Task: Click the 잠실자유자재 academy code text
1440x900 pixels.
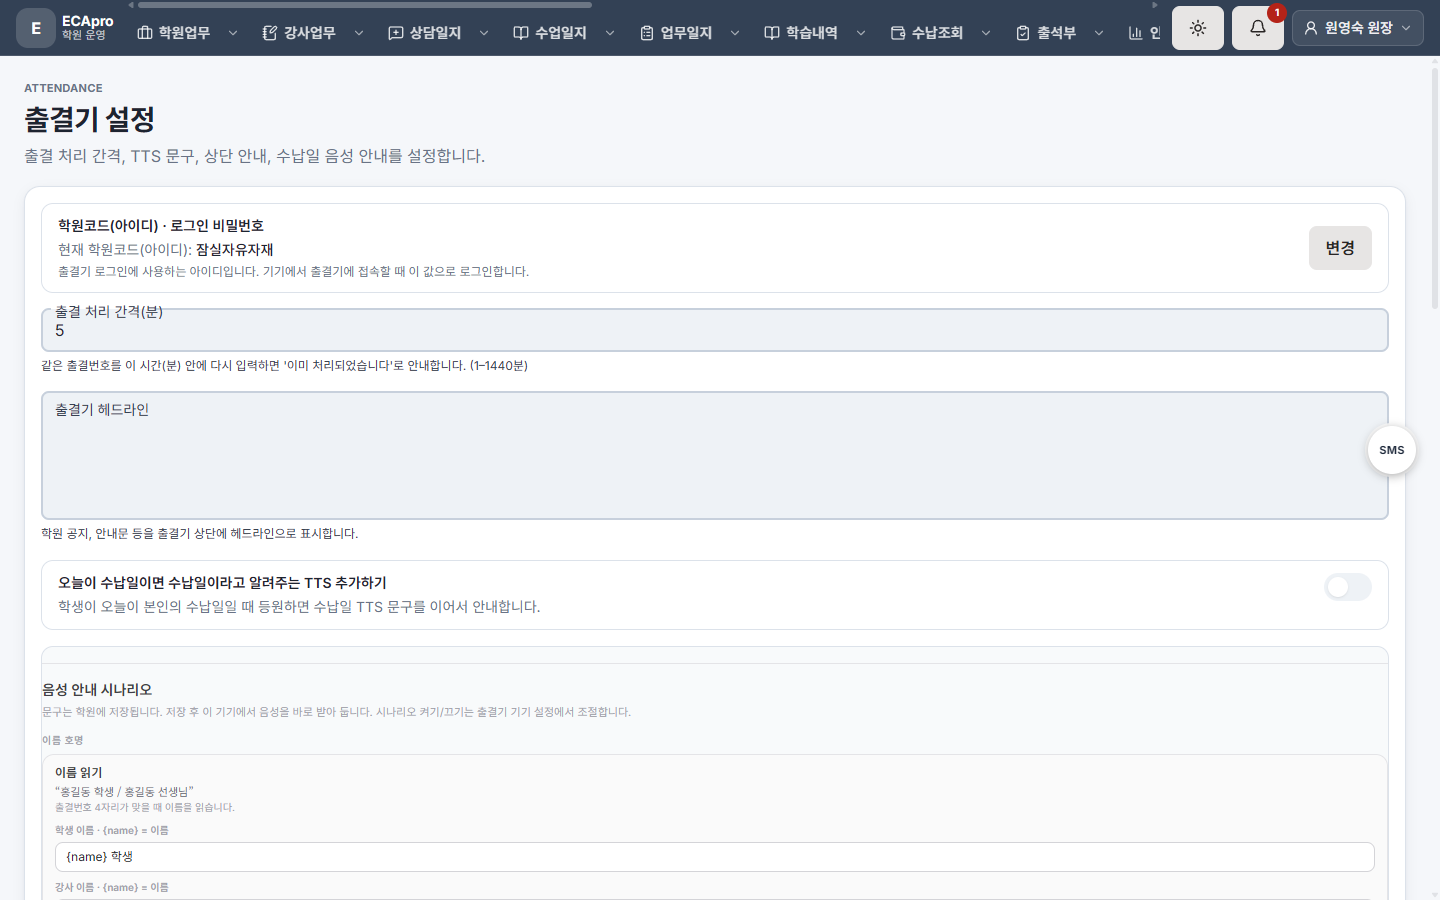Action: coord(235,250)
